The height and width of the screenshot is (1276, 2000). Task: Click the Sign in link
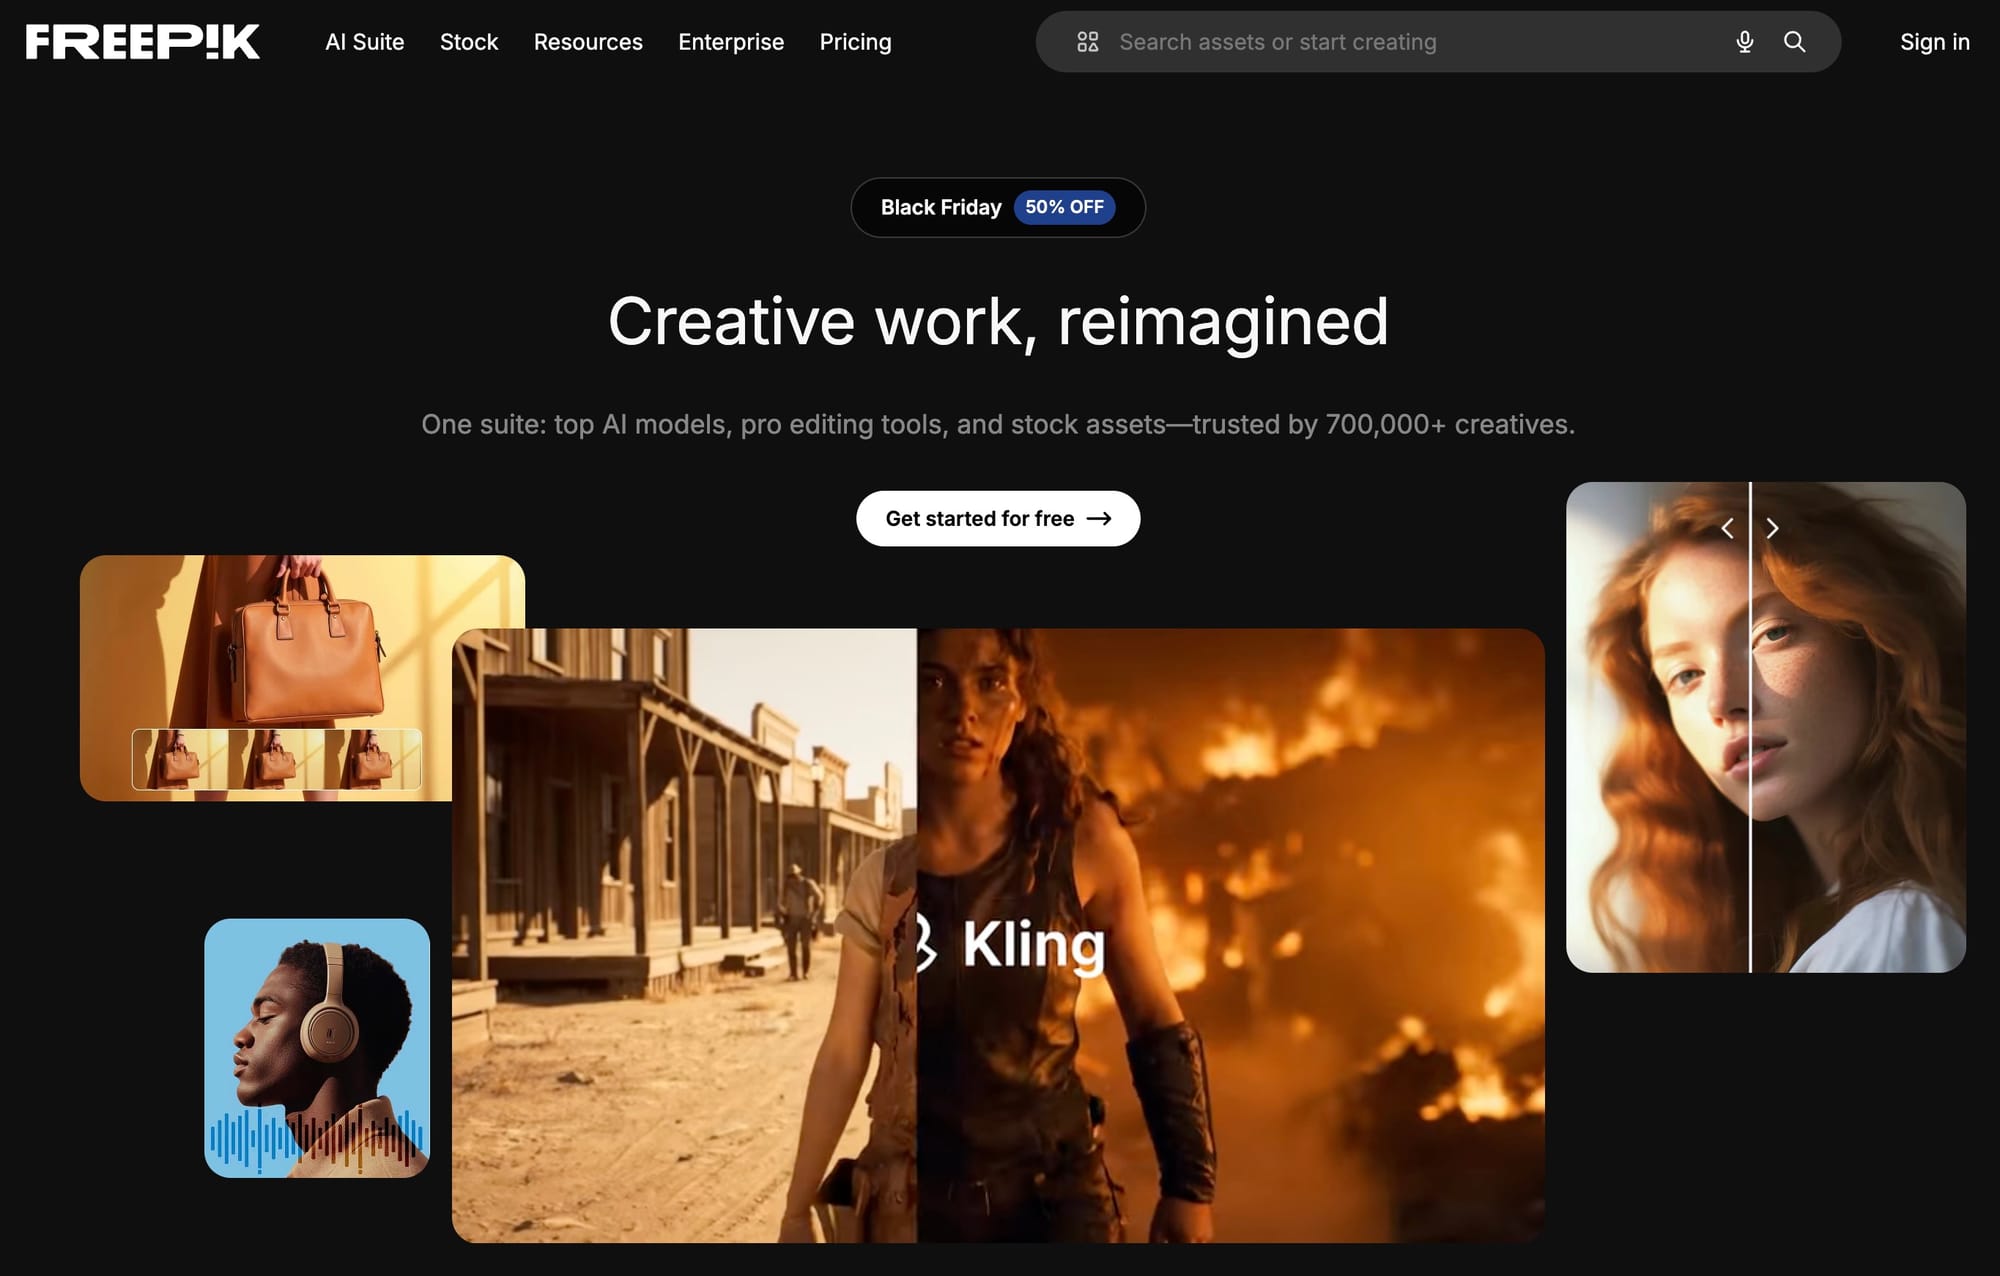(1934, 41)
